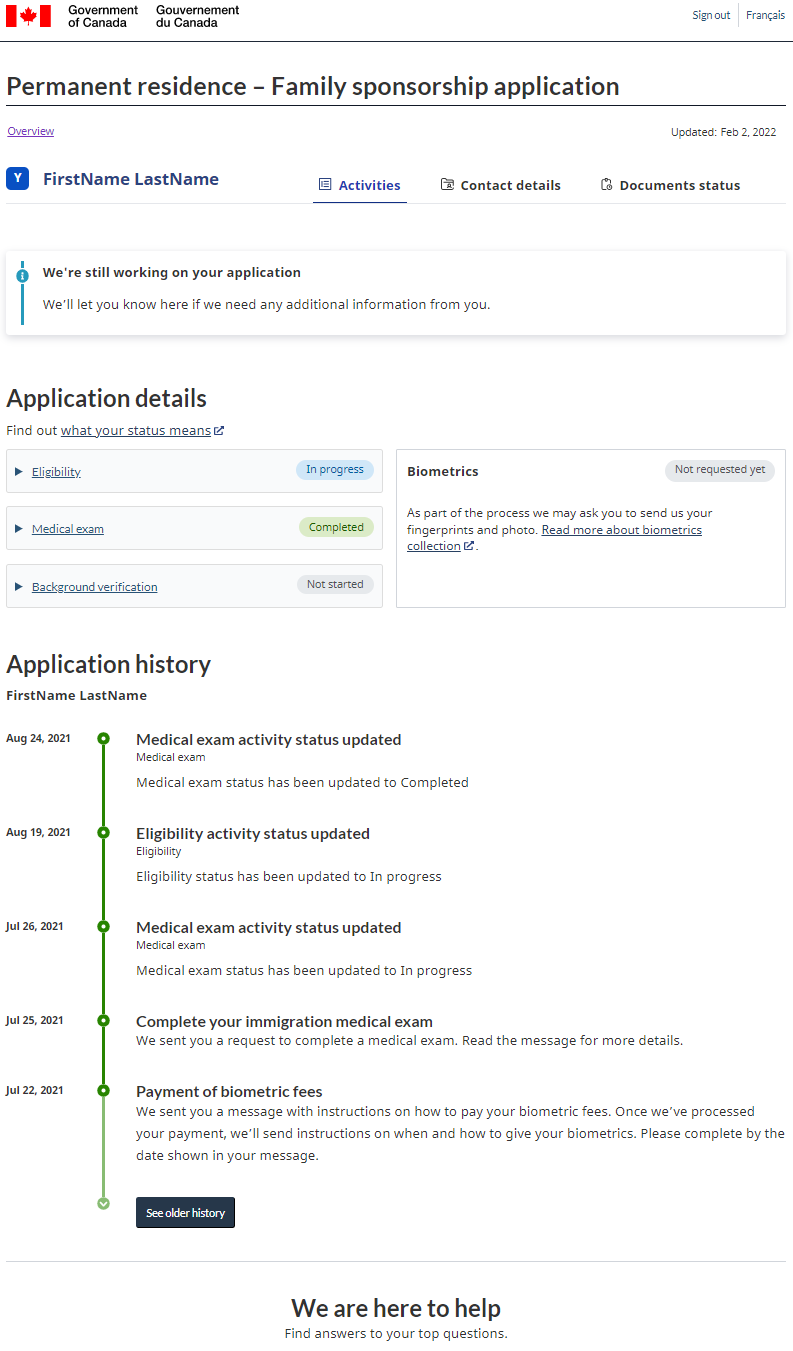The height and width of the screenshot is (1351, 793).
Task: Click the Activities tab icon
Action: pyautogui.click(x=324, y=184)
